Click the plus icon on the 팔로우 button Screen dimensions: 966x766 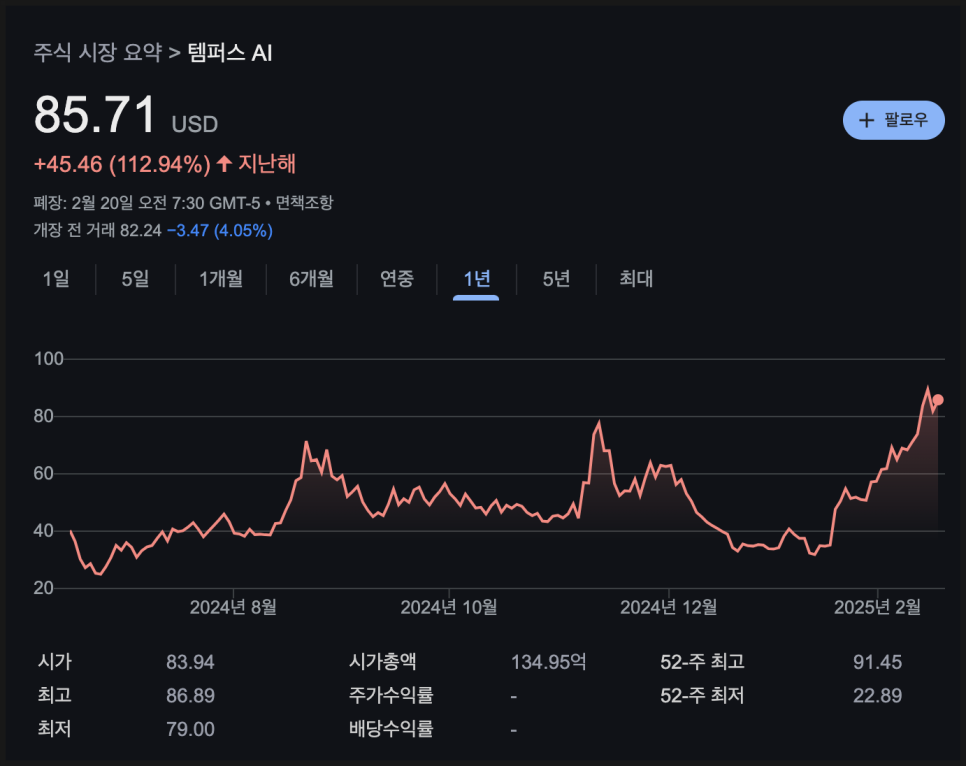(x=866, y=120)
